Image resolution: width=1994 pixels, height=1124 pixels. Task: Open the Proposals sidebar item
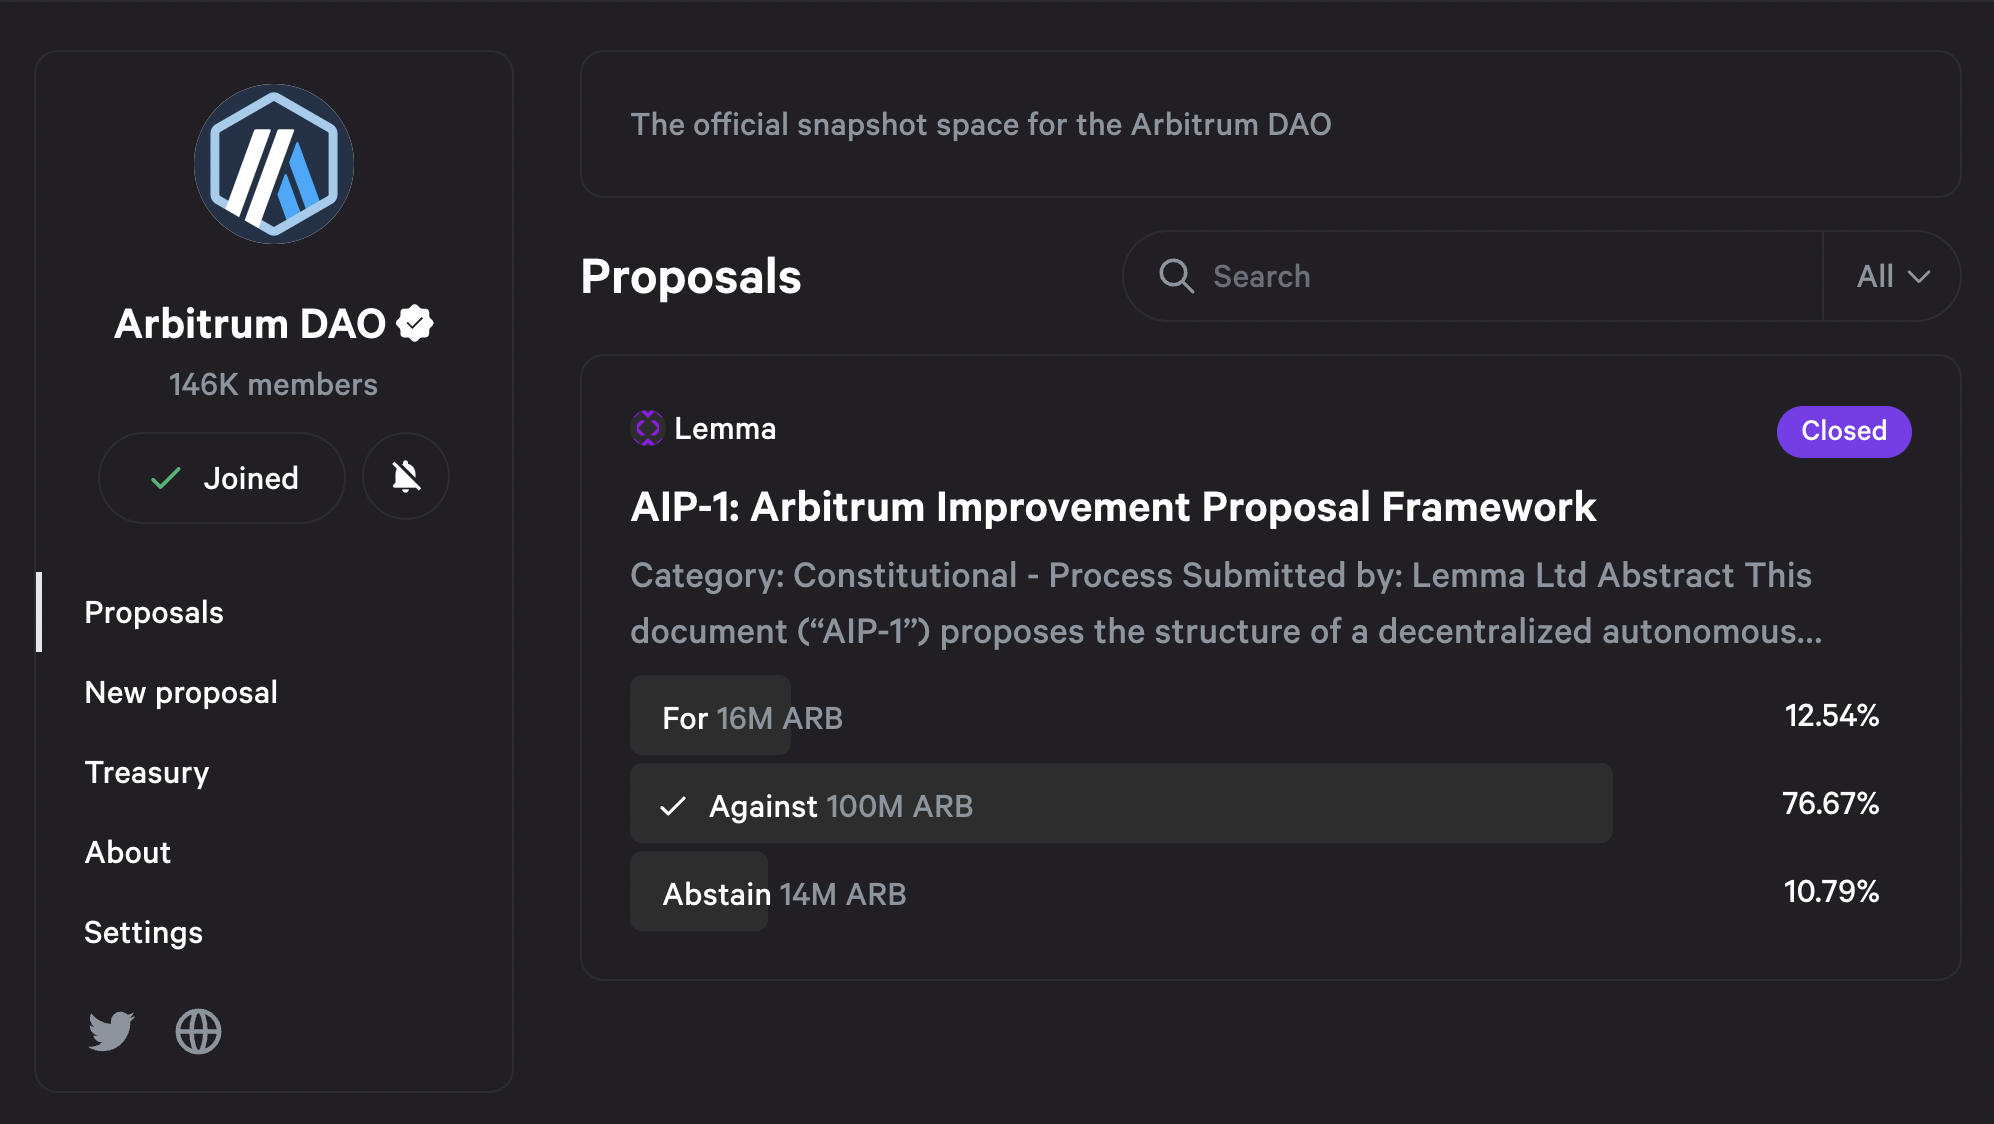pos(154,612)
